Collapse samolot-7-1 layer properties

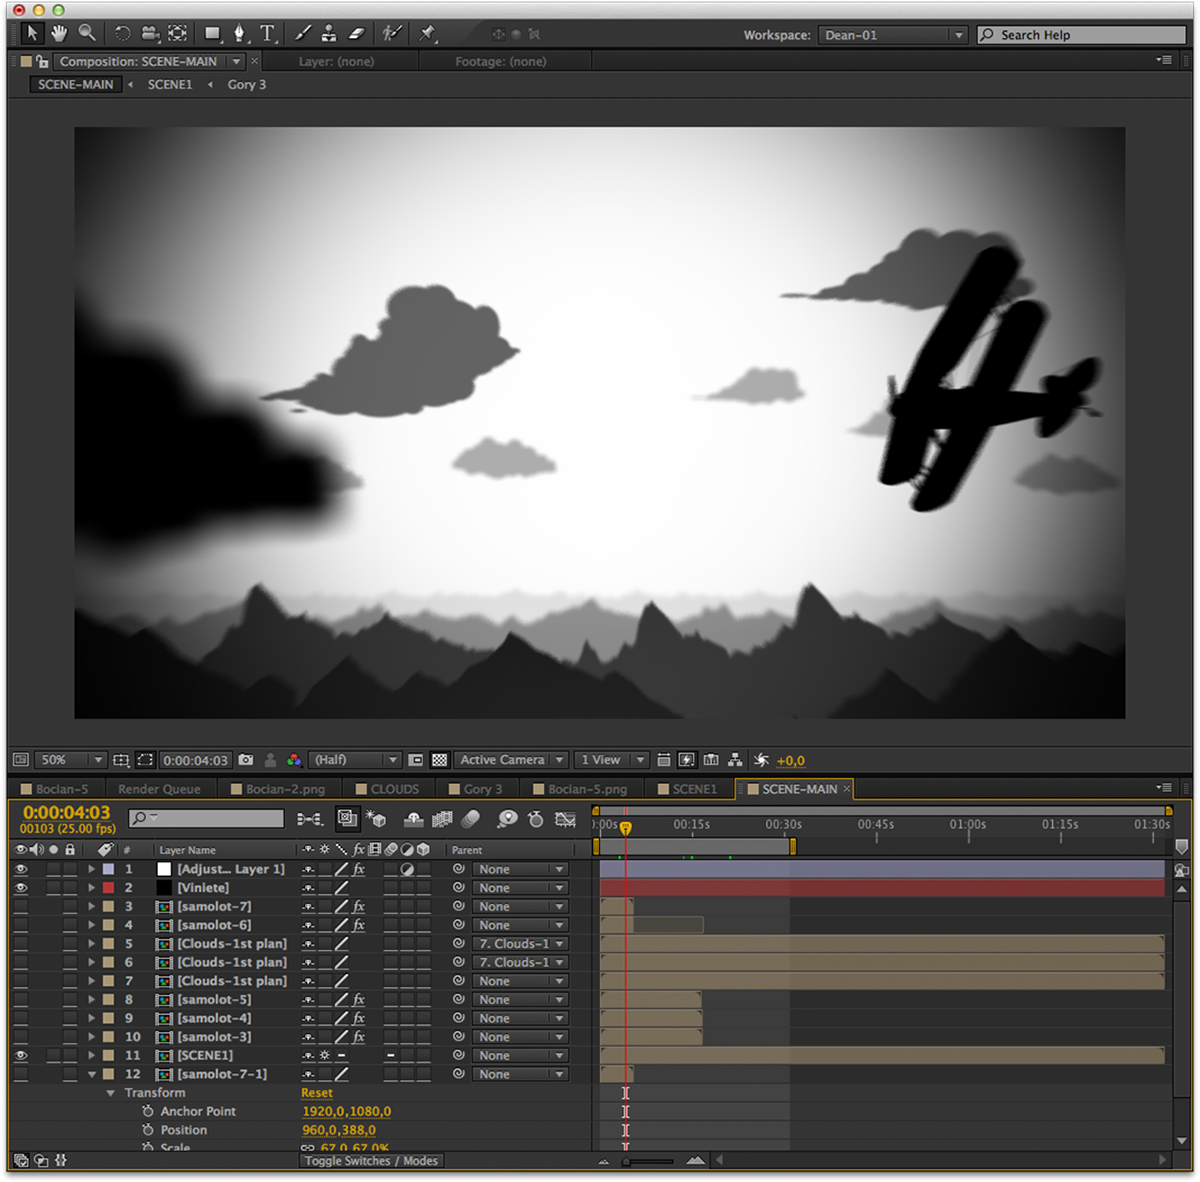point(91,1074)
